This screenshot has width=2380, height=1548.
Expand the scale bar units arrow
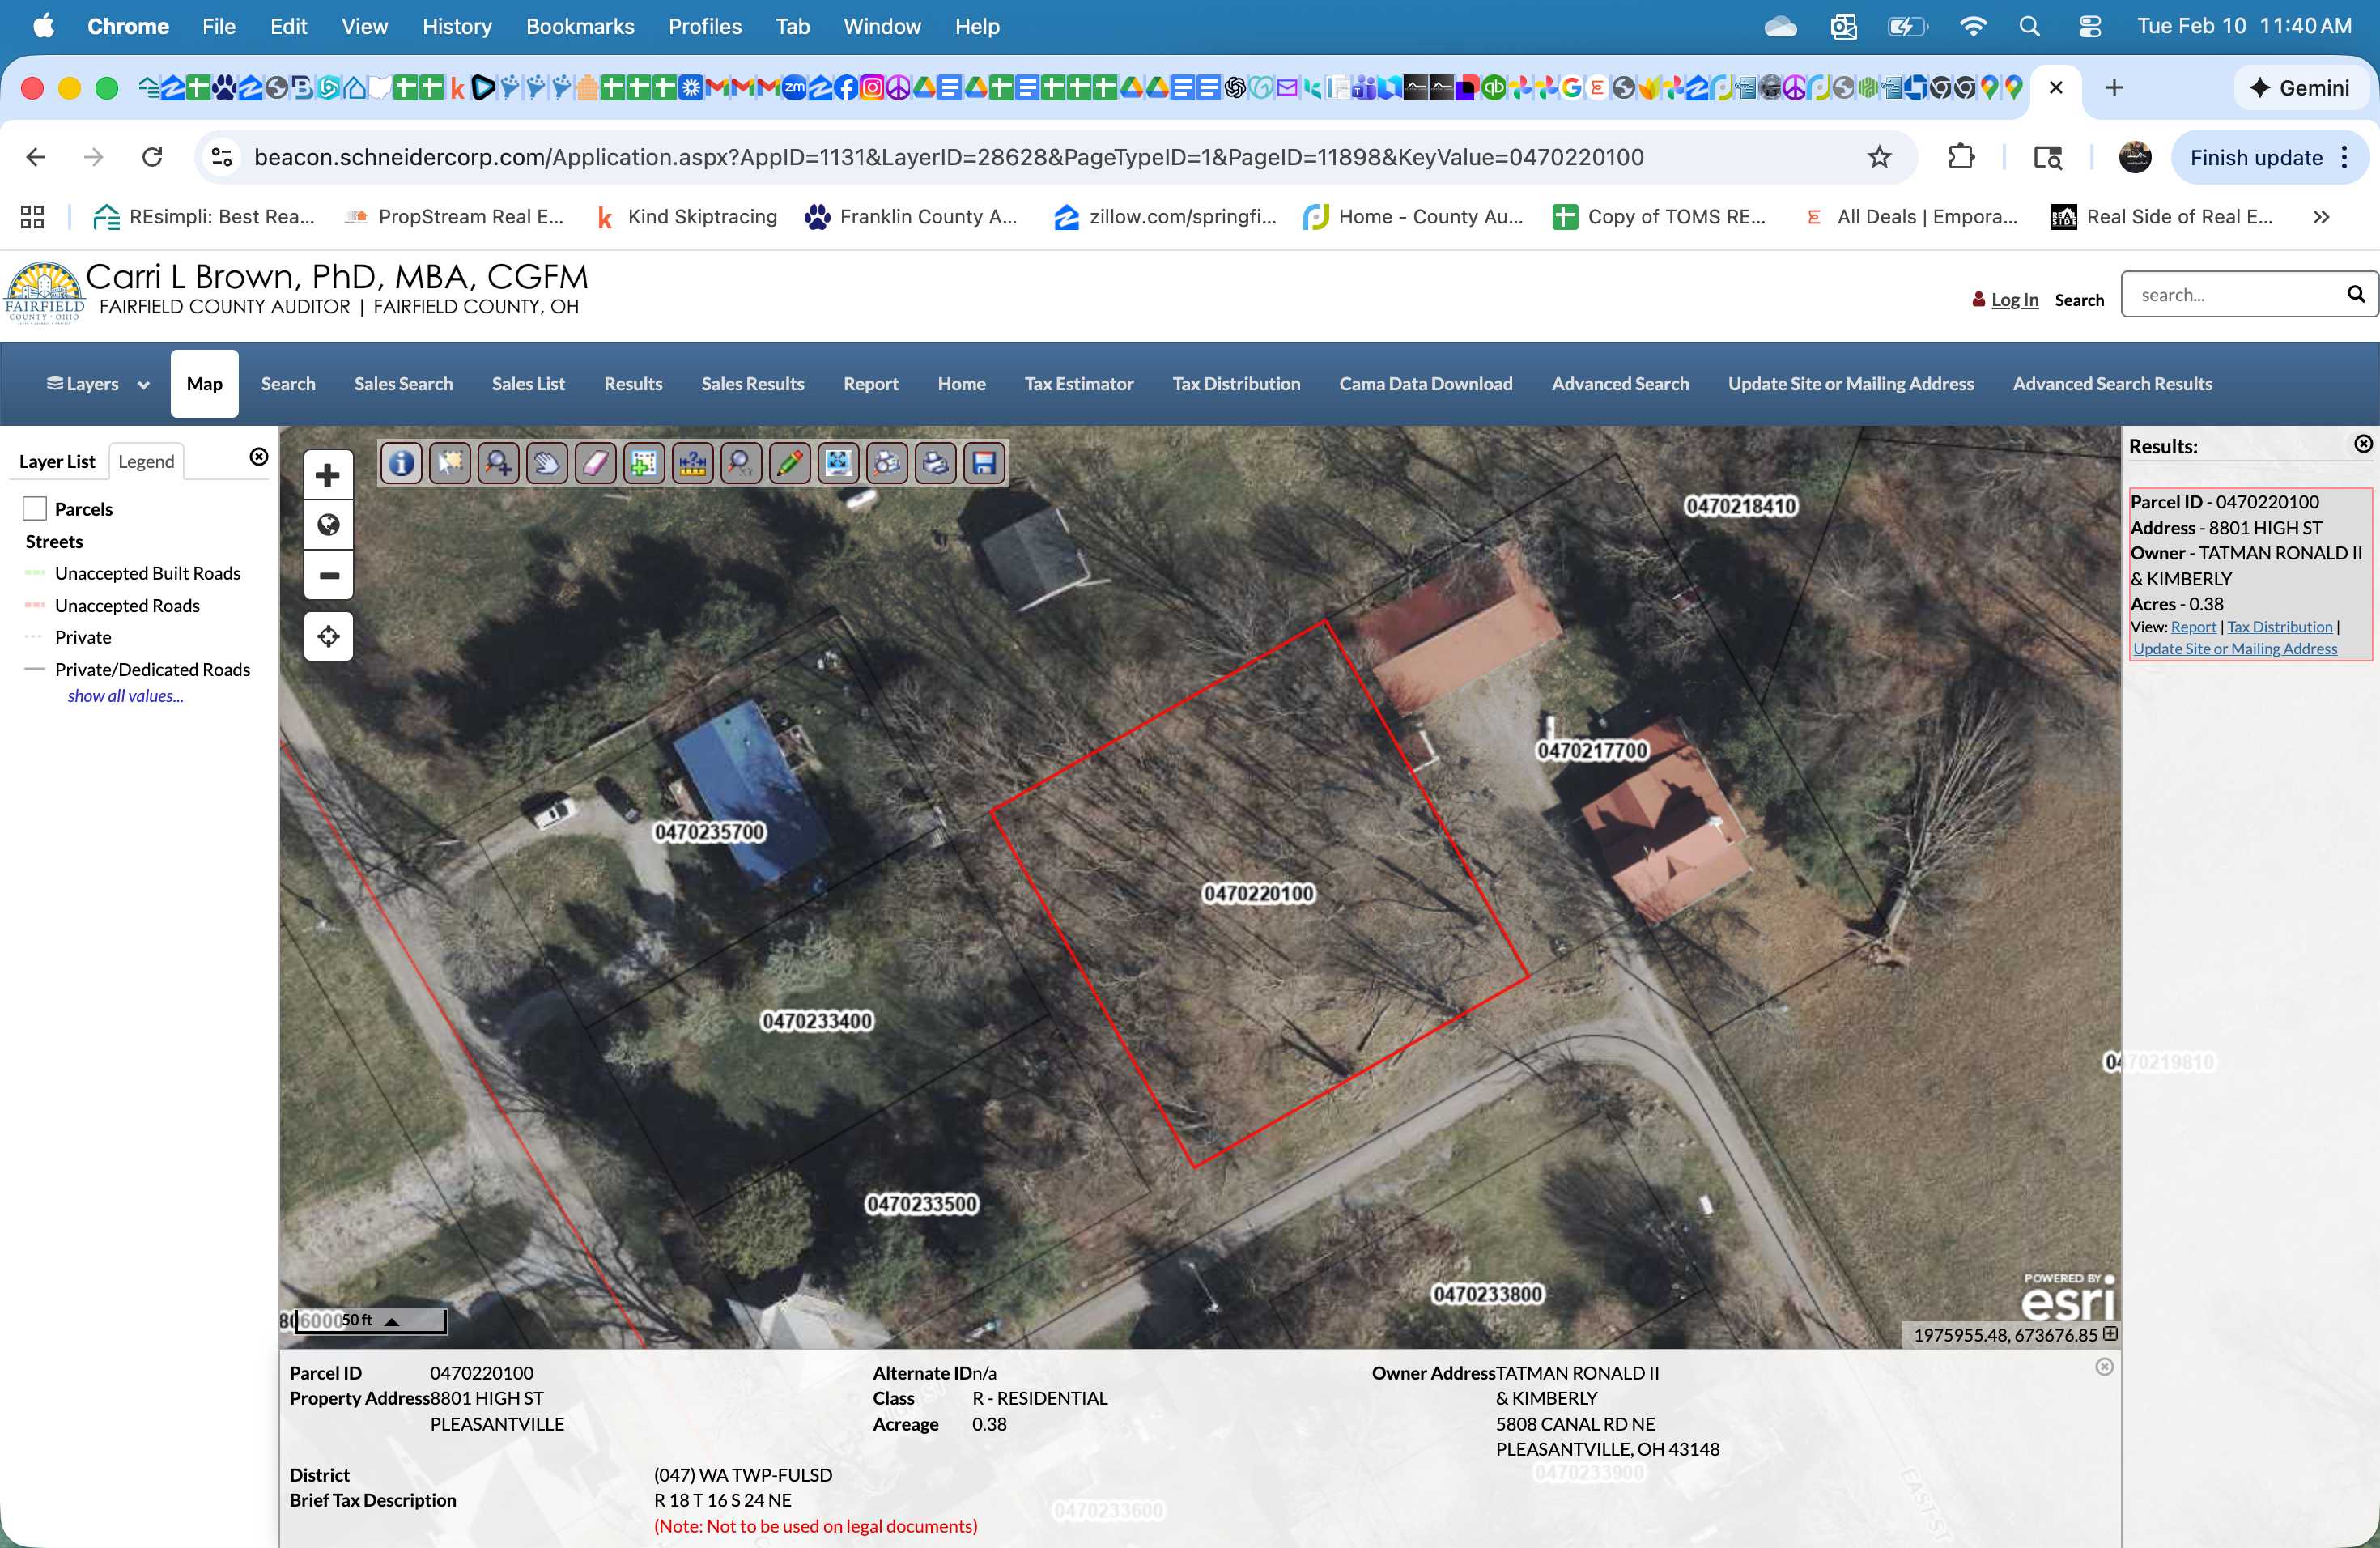pos(392,1322)
